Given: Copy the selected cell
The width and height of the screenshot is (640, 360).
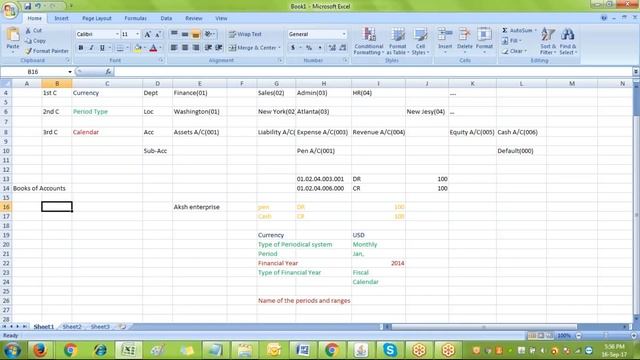Looking at the screenshot, I should click(35, 41).
